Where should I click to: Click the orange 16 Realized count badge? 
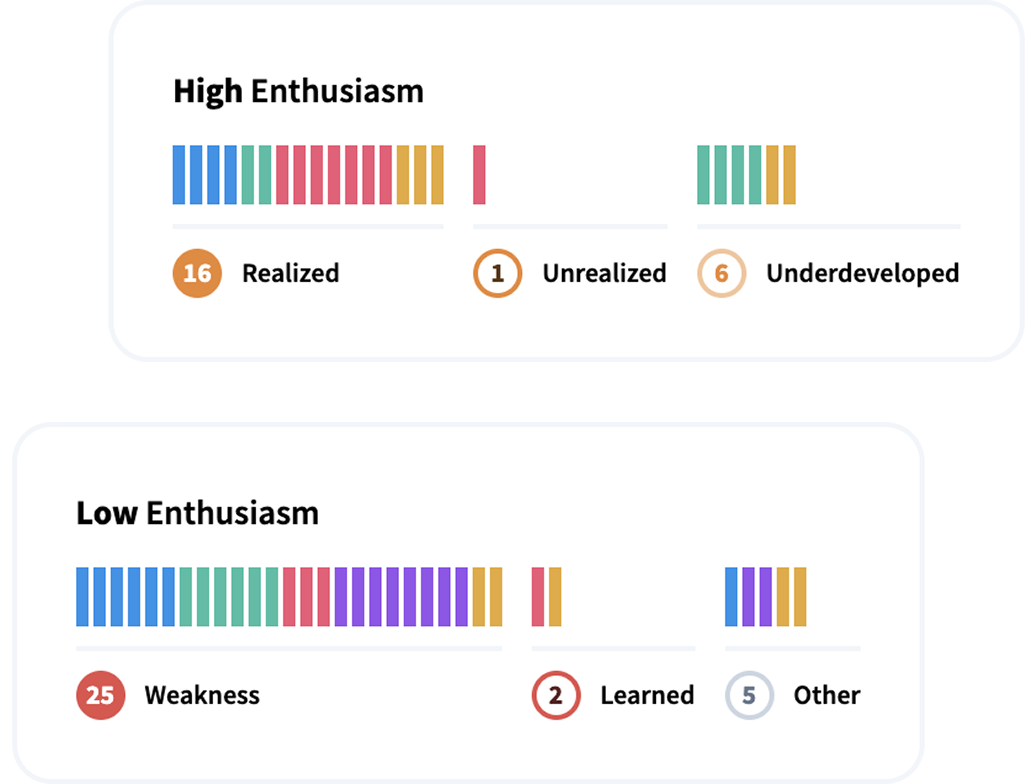pos(197,273)
